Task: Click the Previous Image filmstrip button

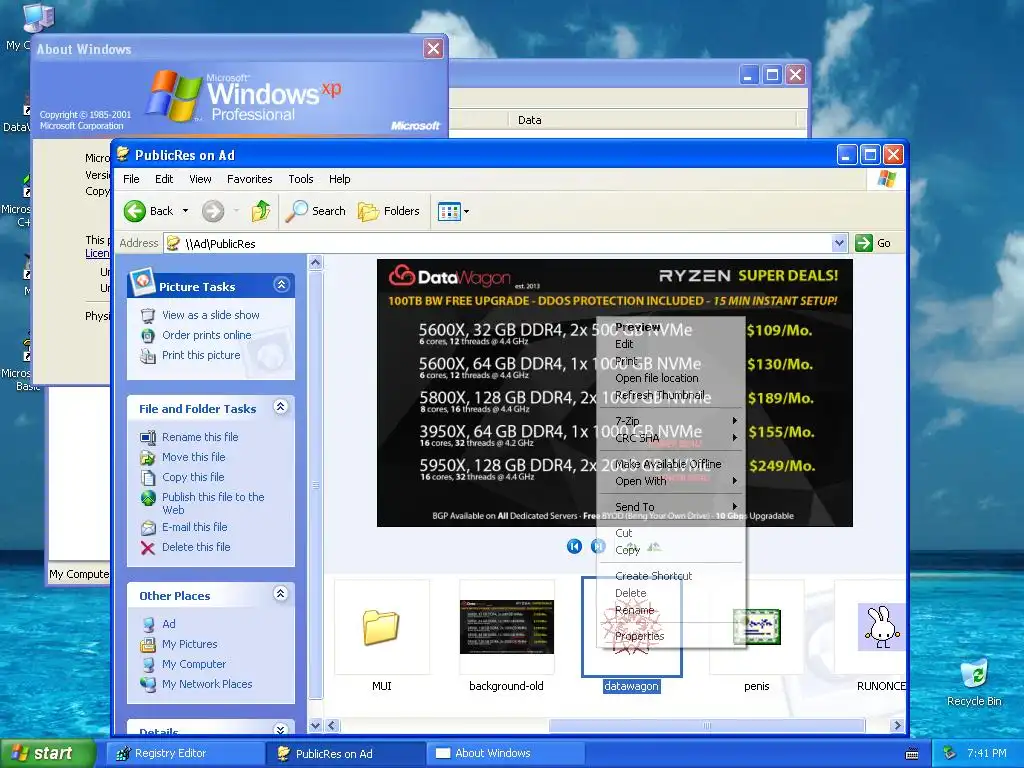Action: pos(574,546)
